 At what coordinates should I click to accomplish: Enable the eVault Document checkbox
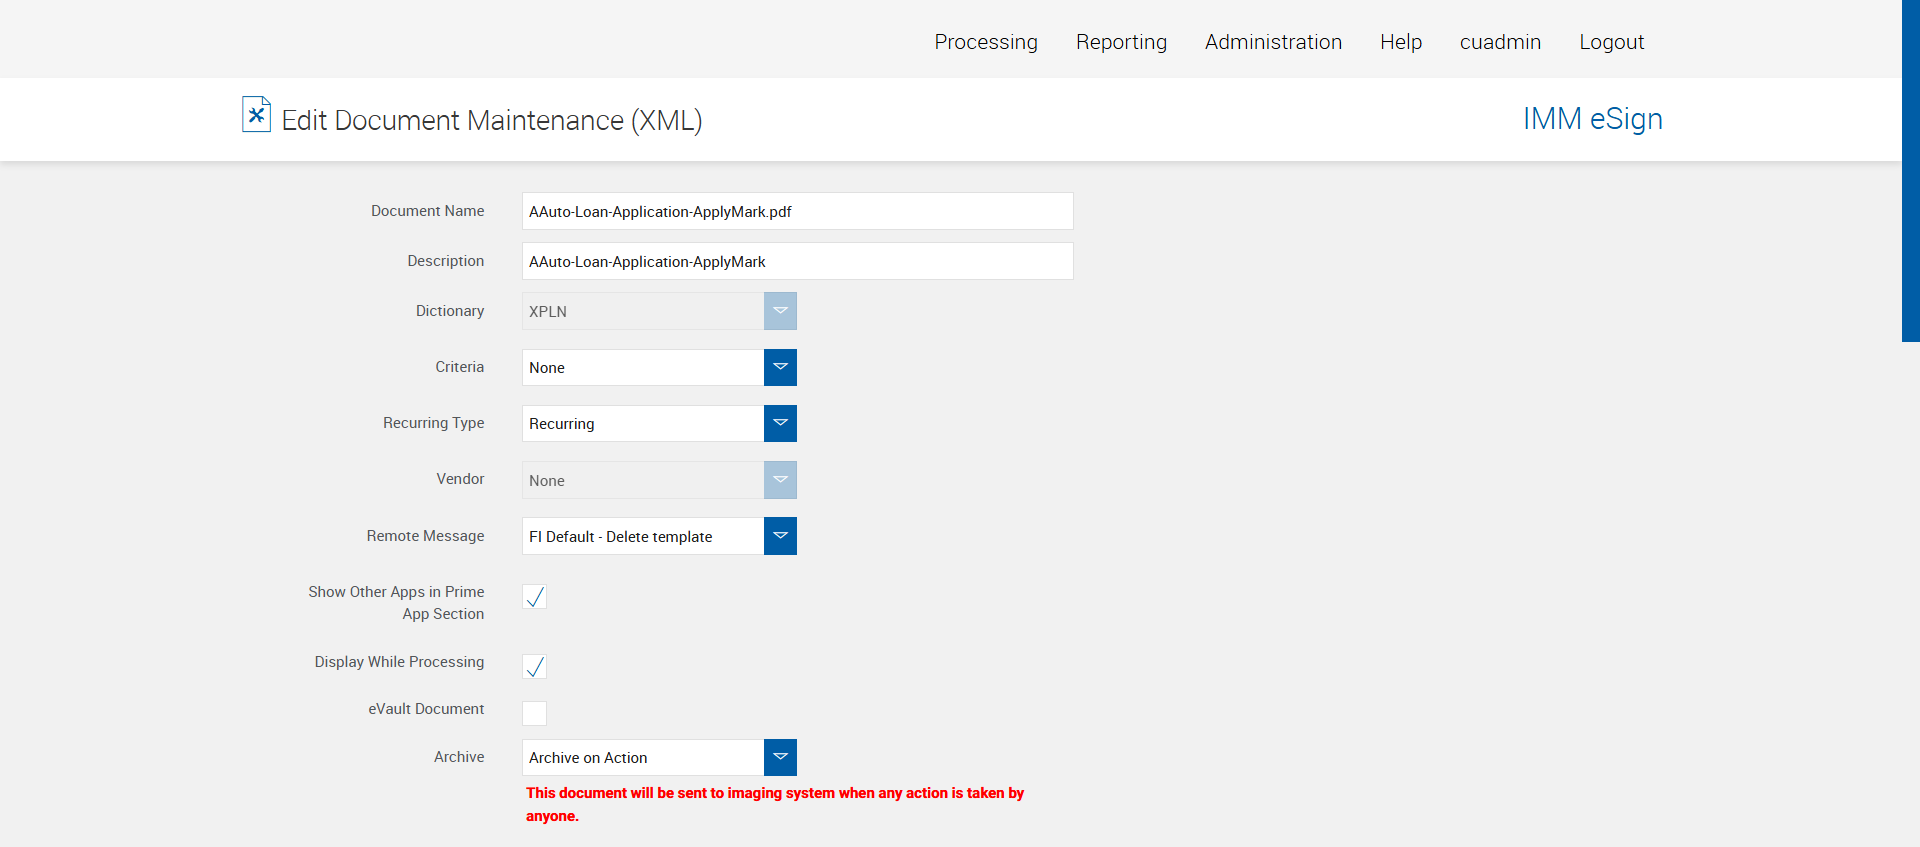(x=535, y=713)
